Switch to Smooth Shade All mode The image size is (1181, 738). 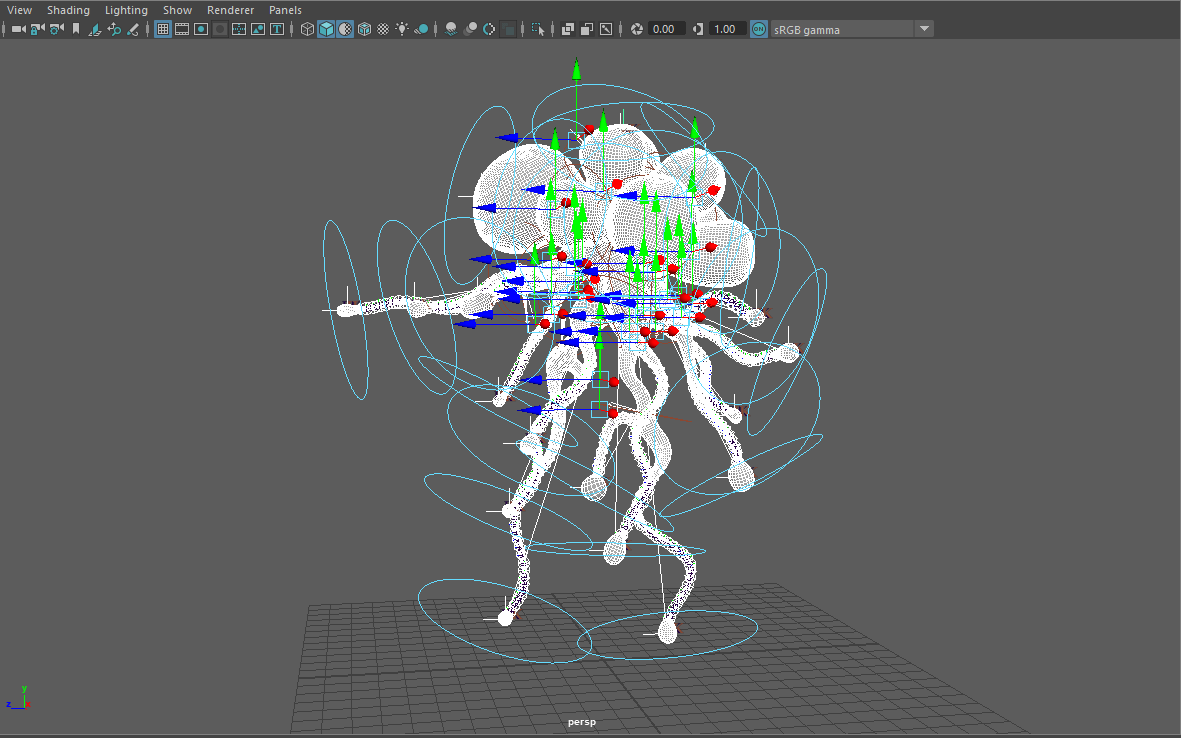(325, 29)
